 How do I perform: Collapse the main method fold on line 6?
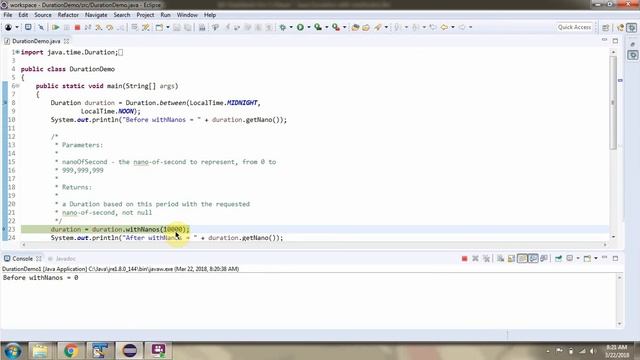coord(17,86)
